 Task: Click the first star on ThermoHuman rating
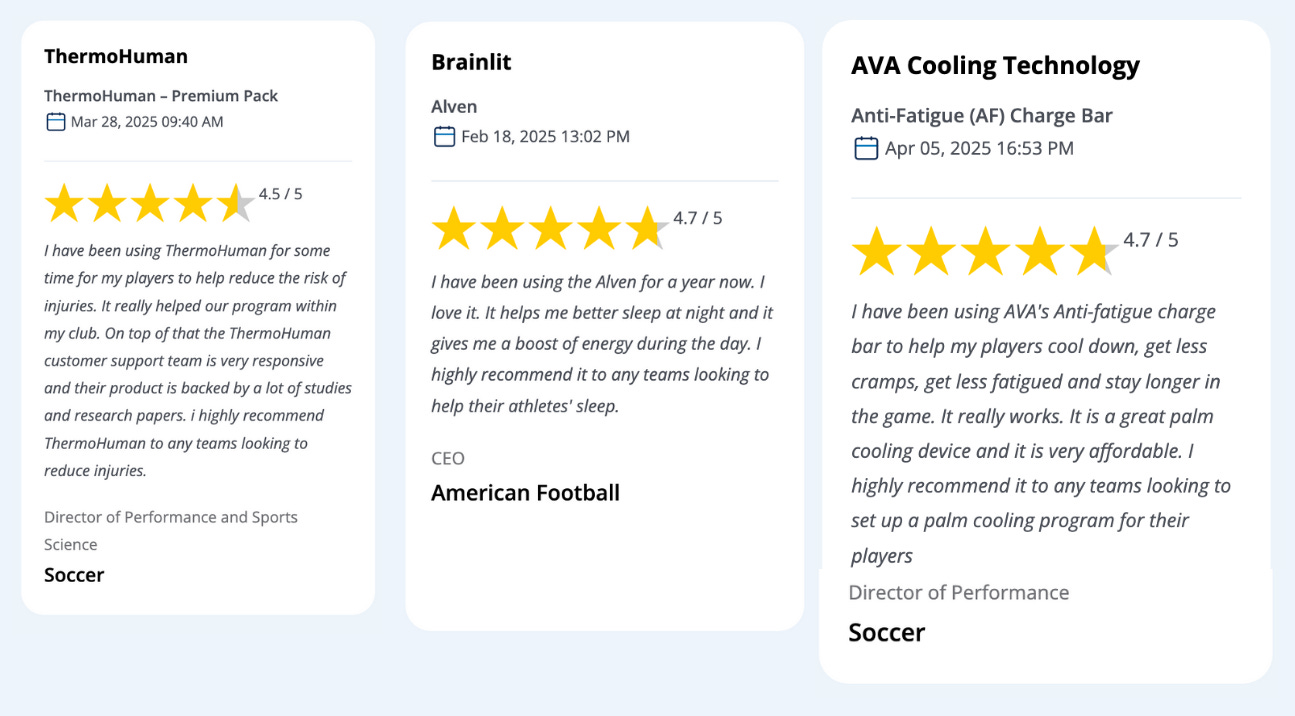tap(64, 203)
